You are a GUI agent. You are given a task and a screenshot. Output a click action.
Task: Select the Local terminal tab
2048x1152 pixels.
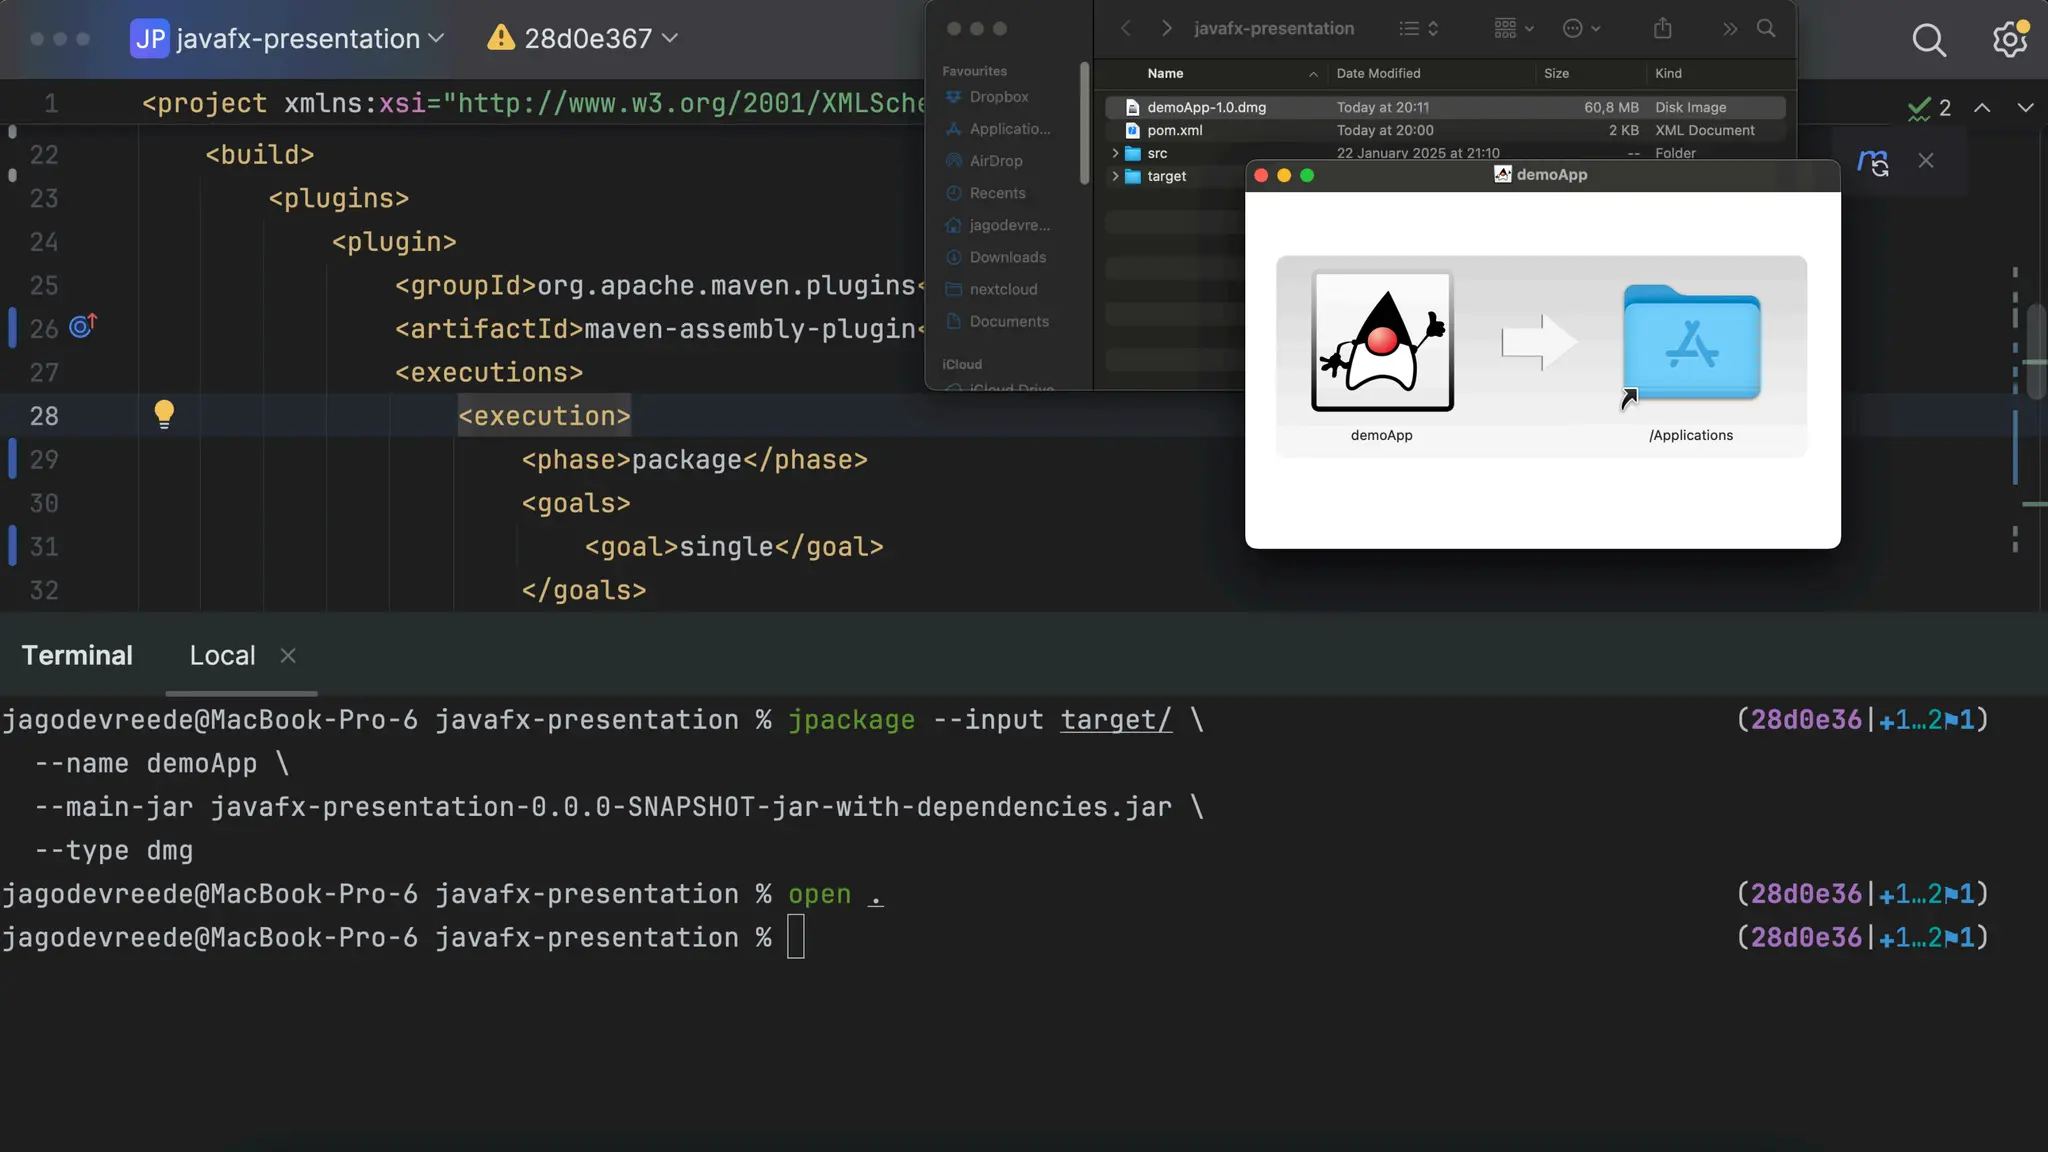pyautogui.click(x=222, y=656)
